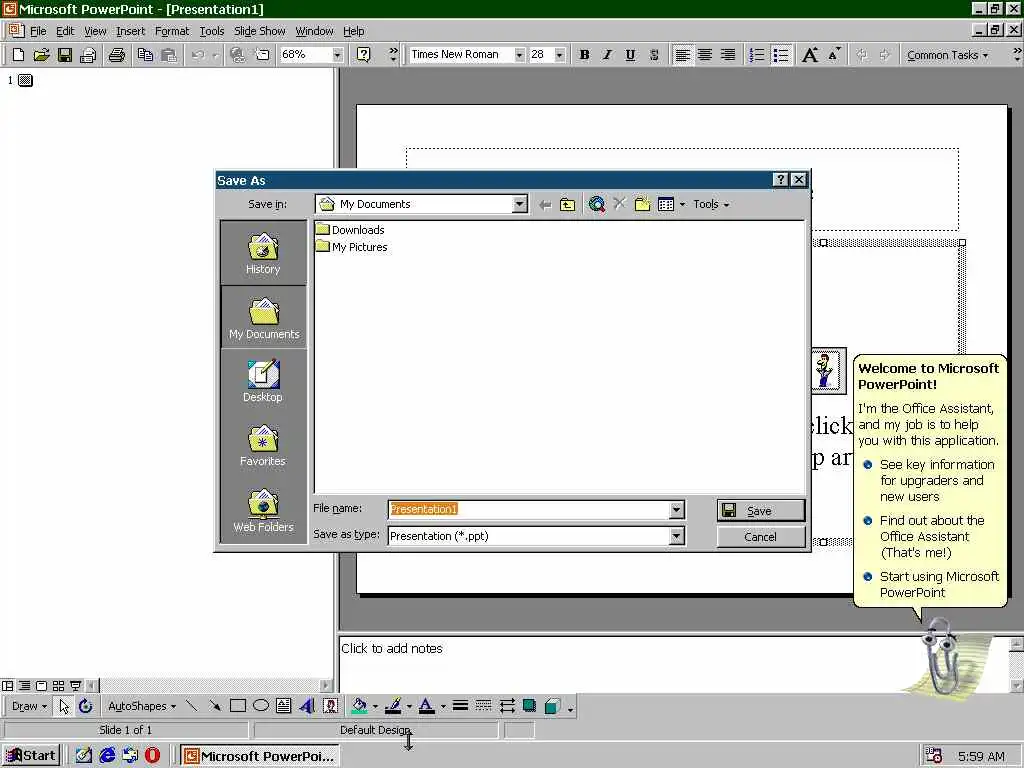Click the Font Color A icon
This screenshot has height=768, width=1024.
[426, 706]
